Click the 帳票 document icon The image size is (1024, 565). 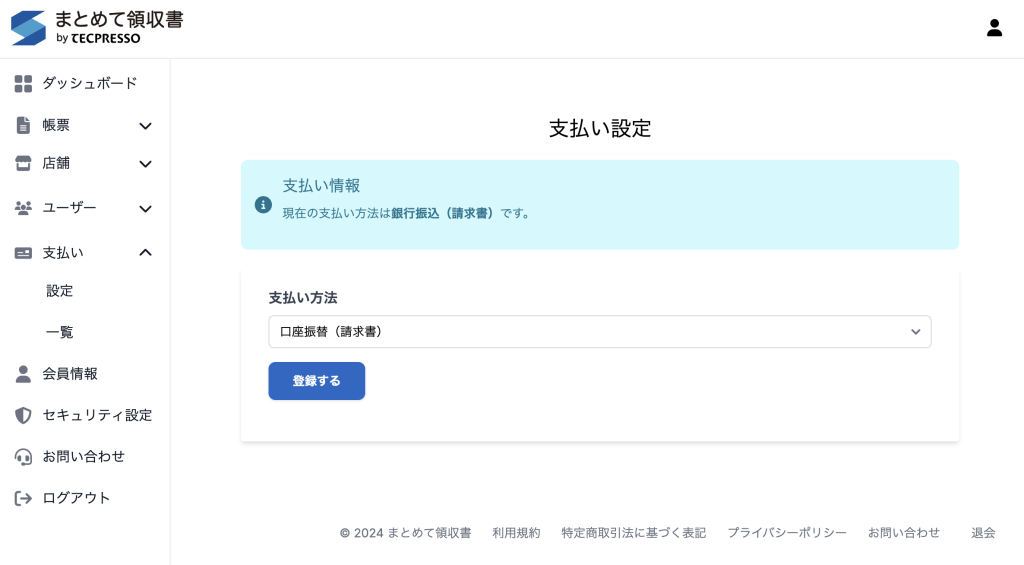click(x=23, y=126)
